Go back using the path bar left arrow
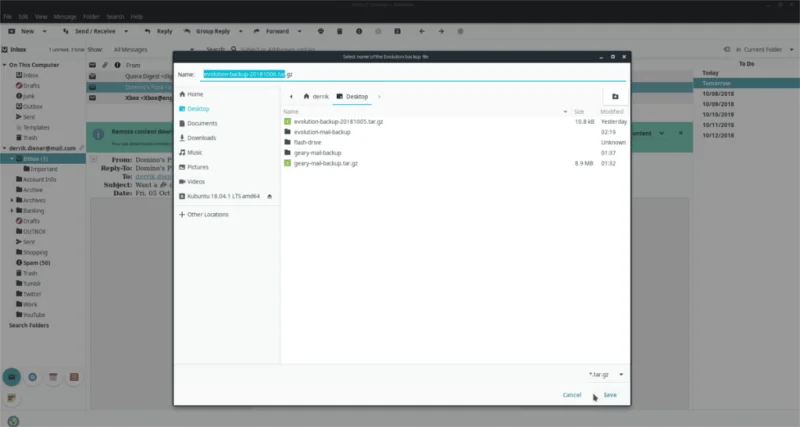 [291, 96]
